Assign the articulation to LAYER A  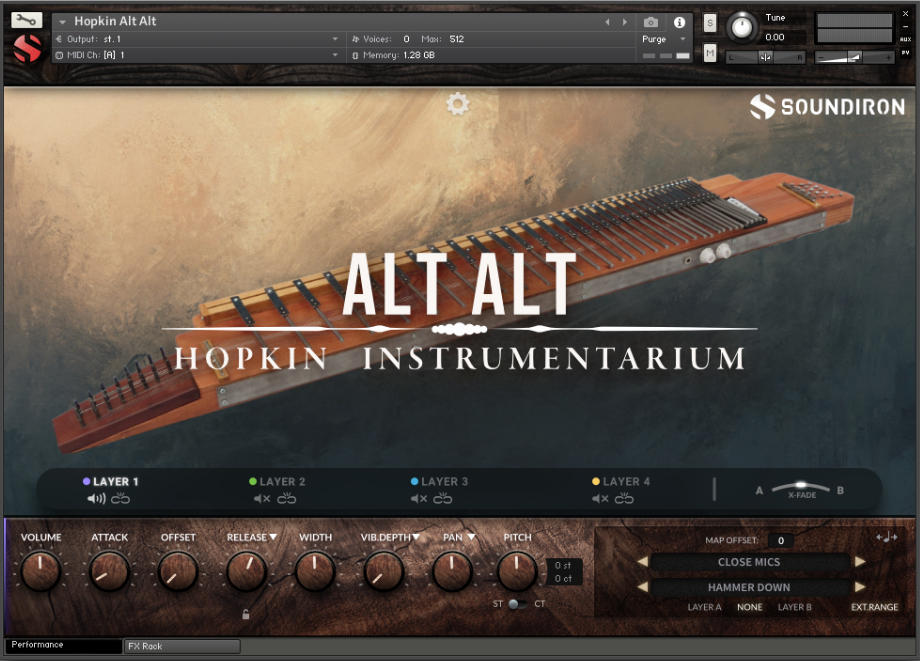coord(704,607)
